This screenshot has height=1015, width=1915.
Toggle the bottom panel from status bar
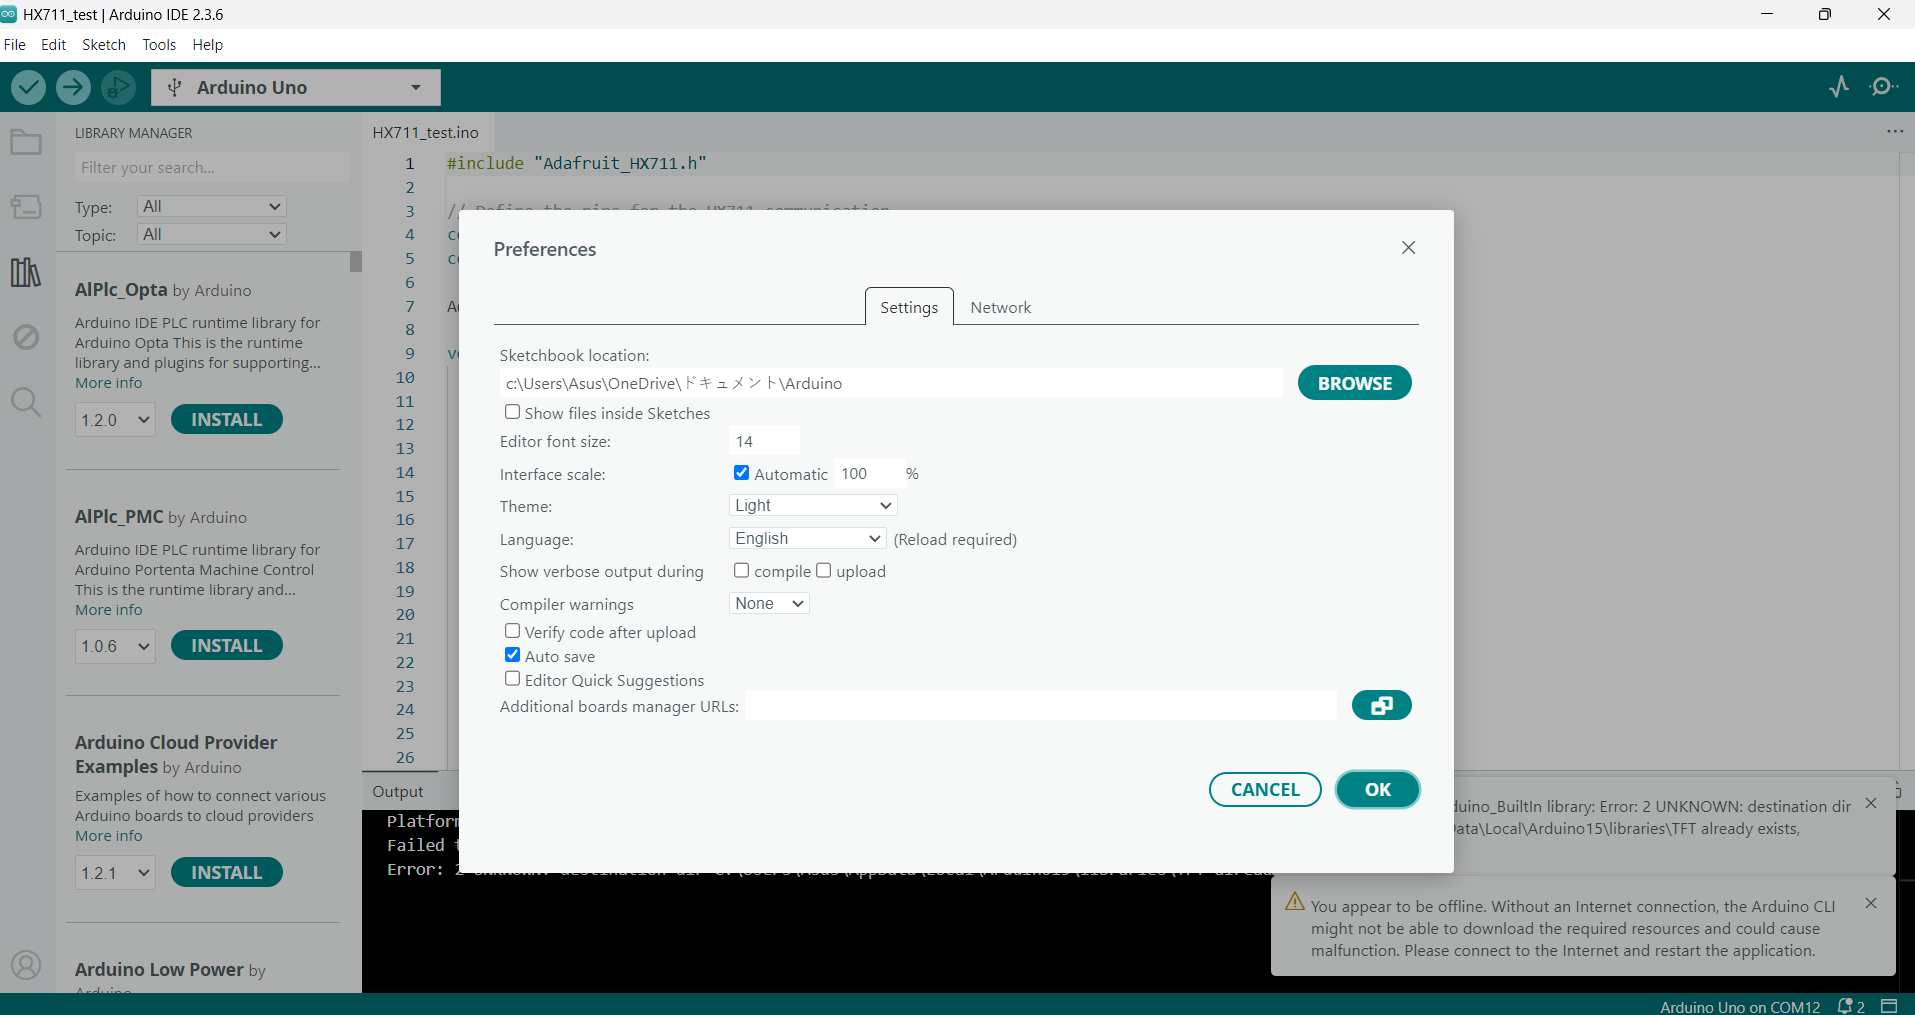coord(1889,1006)
